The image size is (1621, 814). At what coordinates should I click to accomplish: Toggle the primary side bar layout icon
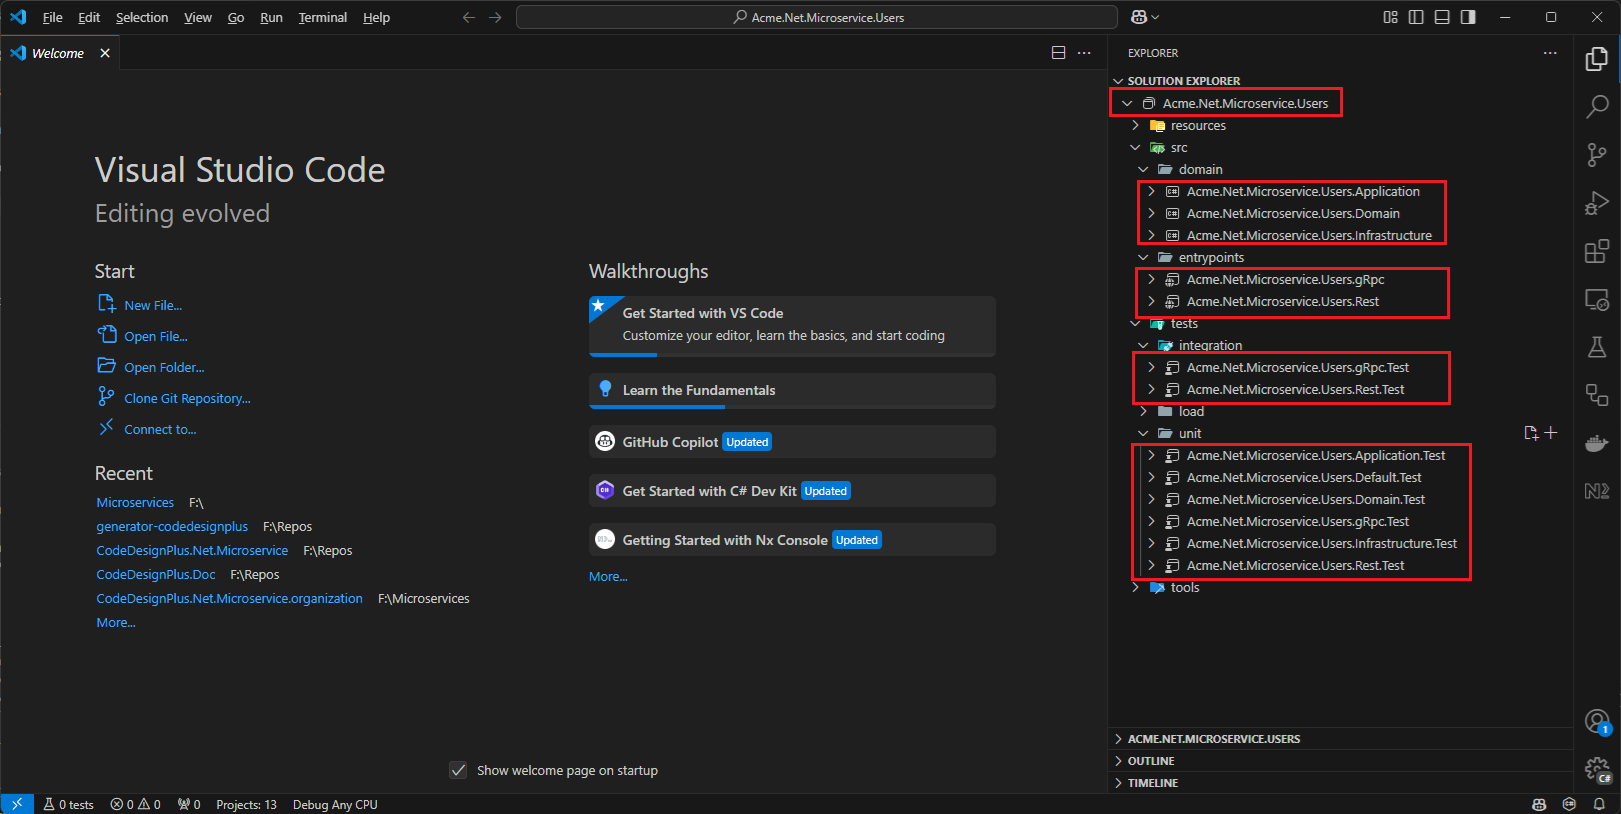[1416, 17]
